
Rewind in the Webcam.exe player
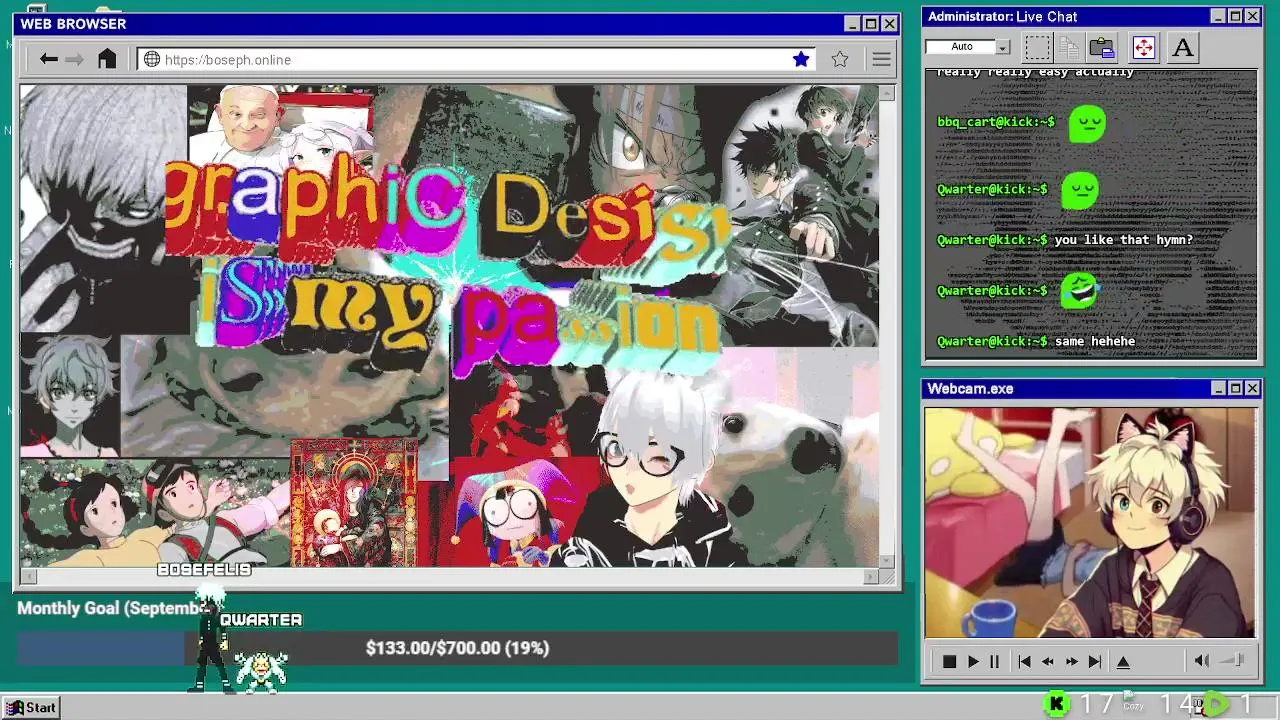1048,661
